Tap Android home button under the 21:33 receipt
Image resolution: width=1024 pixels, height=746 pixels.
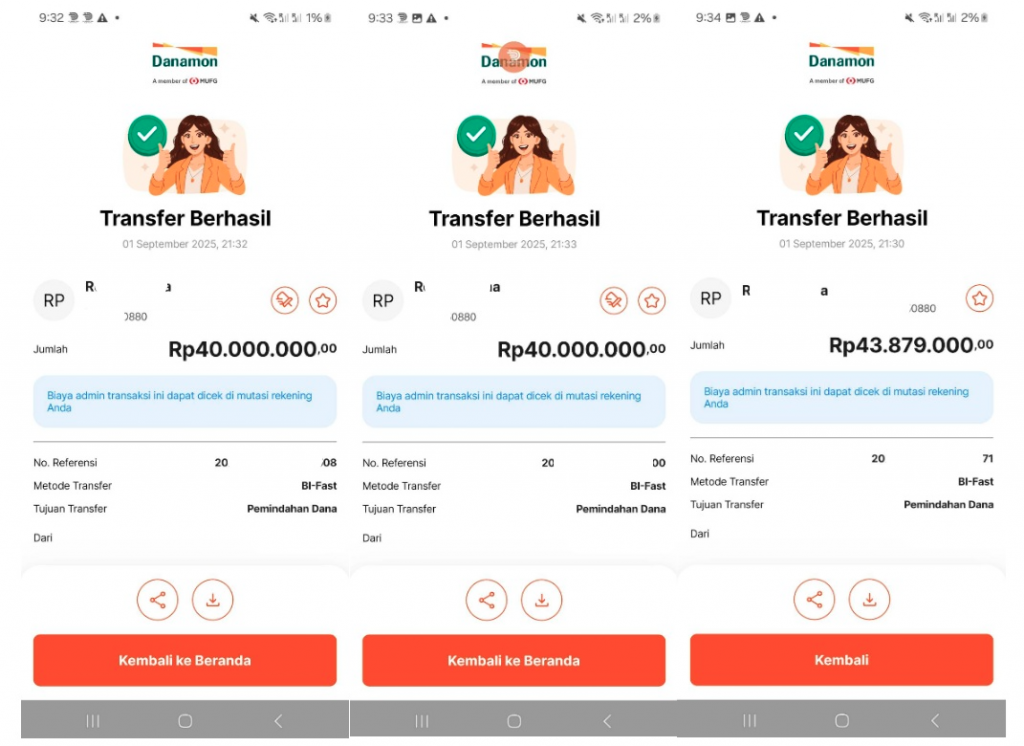(514, 721)
